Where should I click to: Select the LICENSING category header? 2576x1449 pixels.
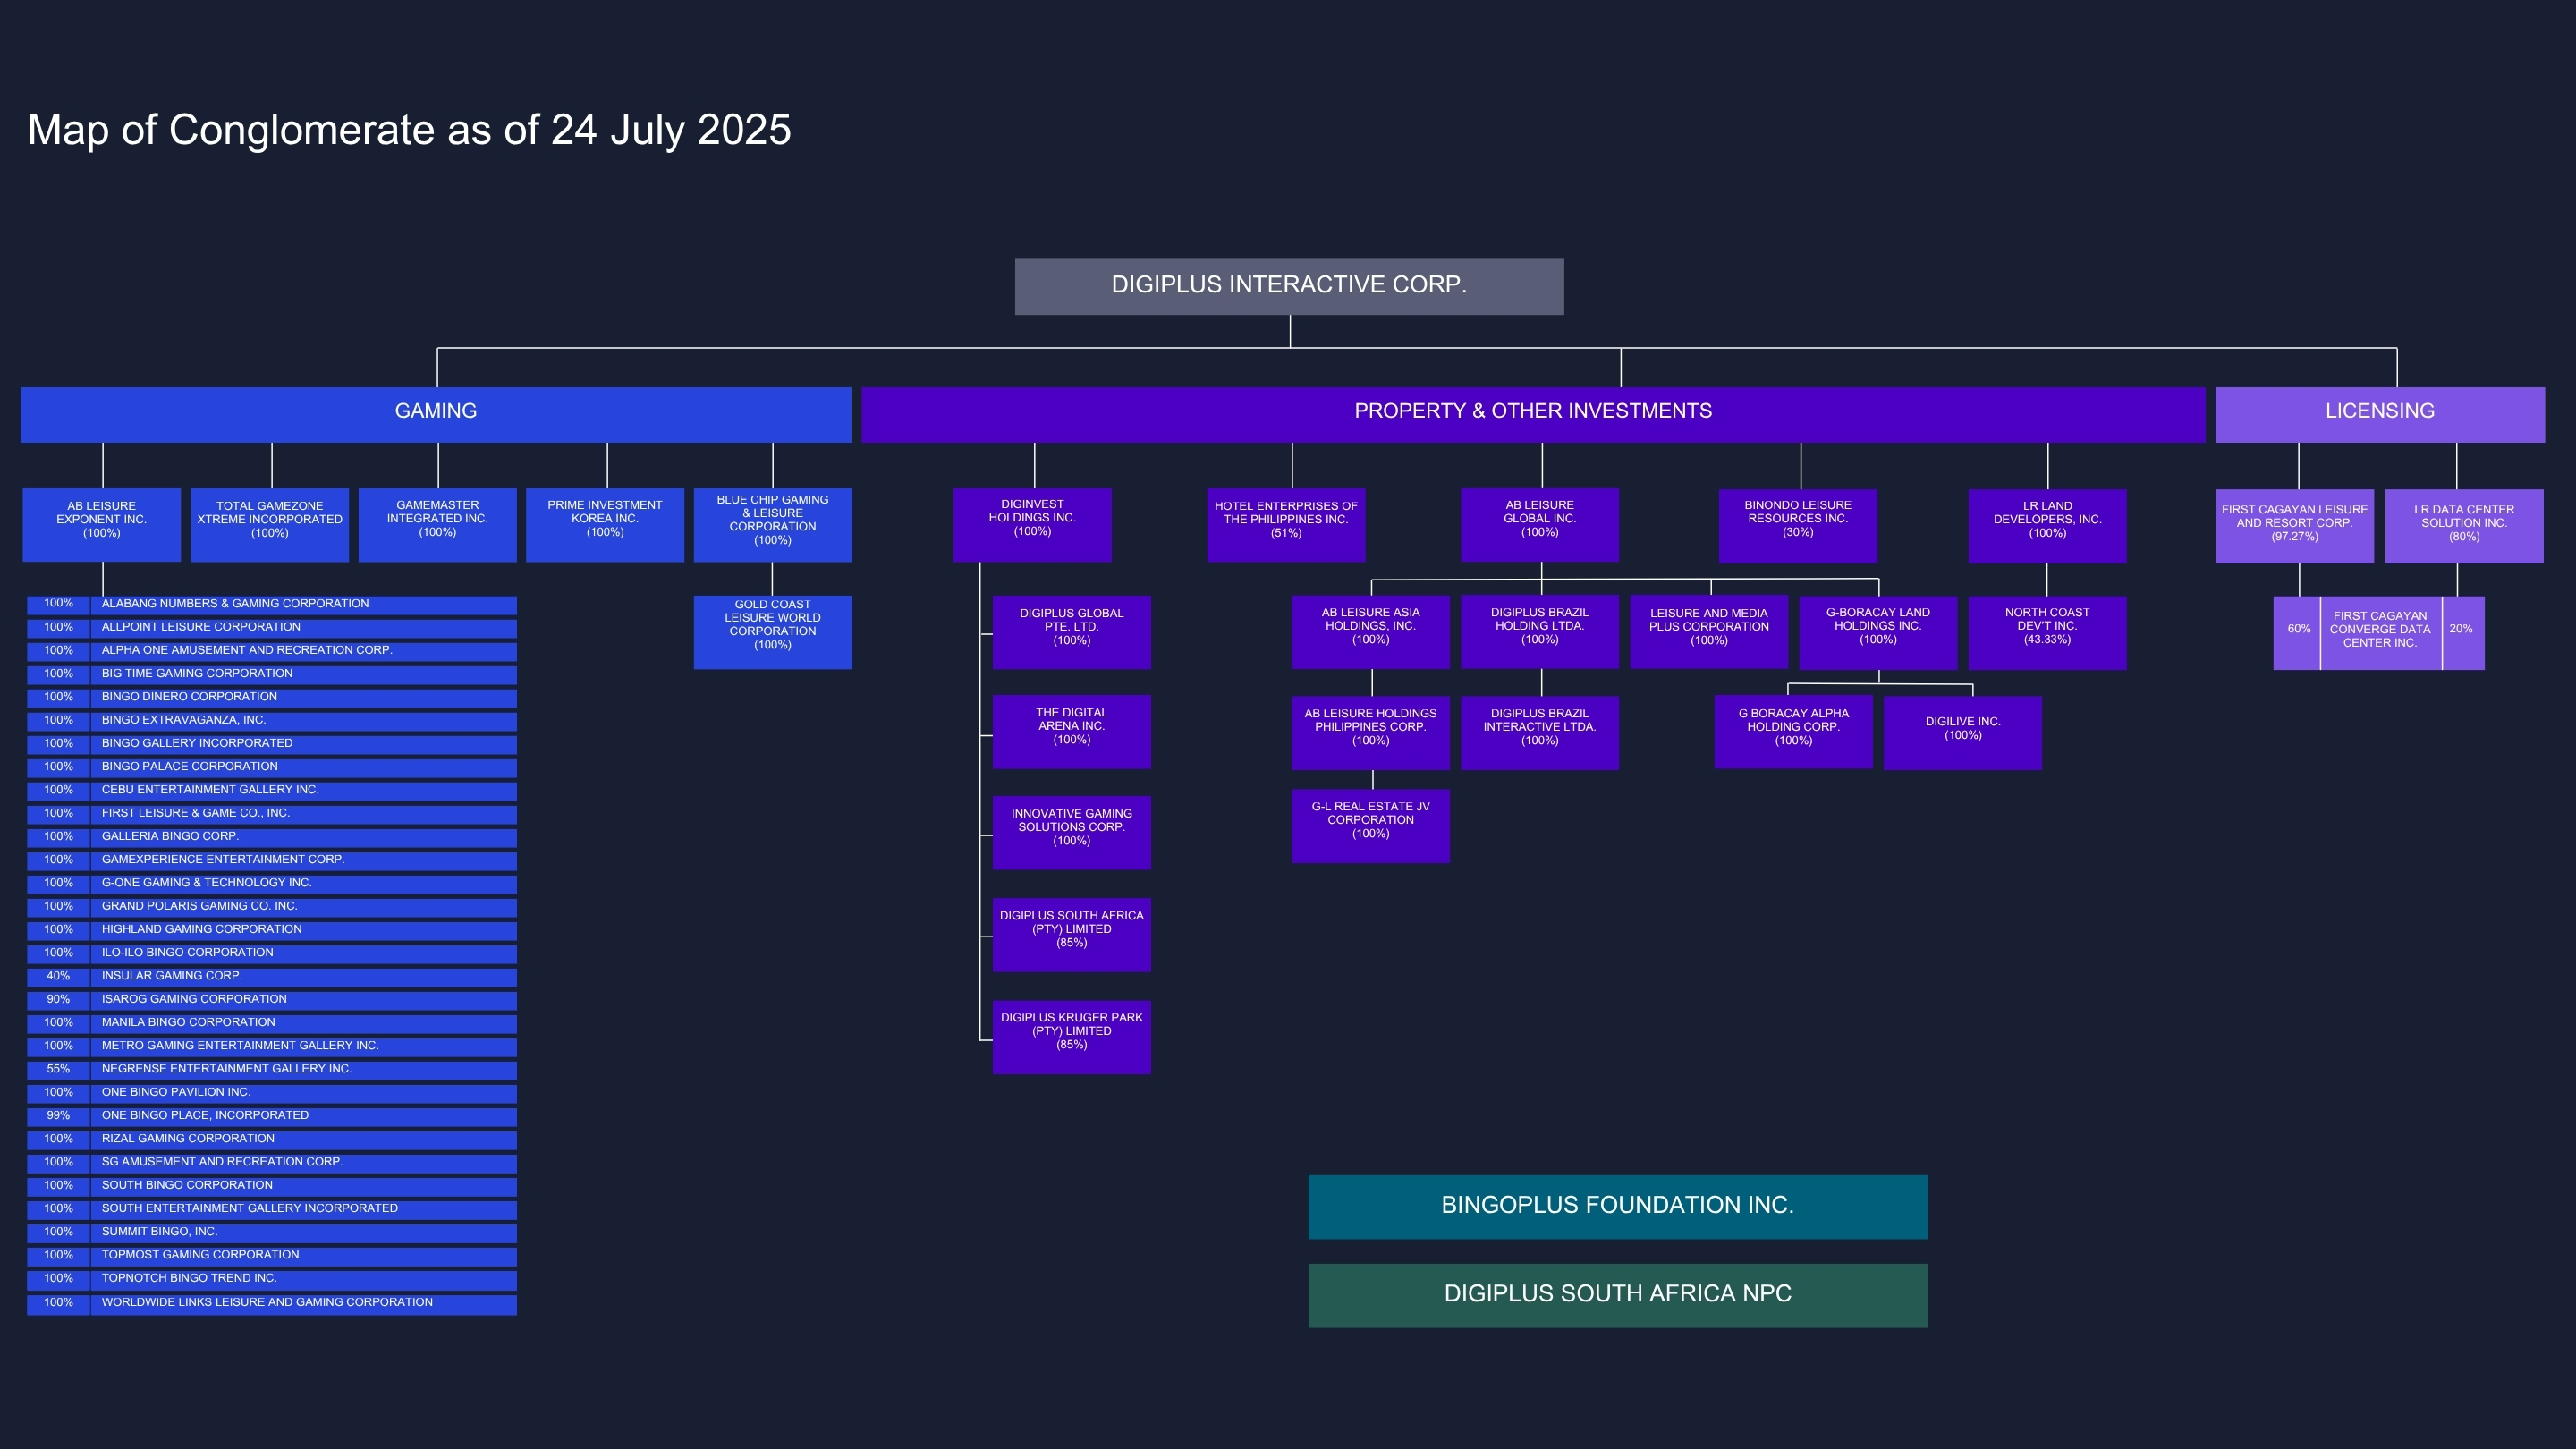coord(2380,414)
